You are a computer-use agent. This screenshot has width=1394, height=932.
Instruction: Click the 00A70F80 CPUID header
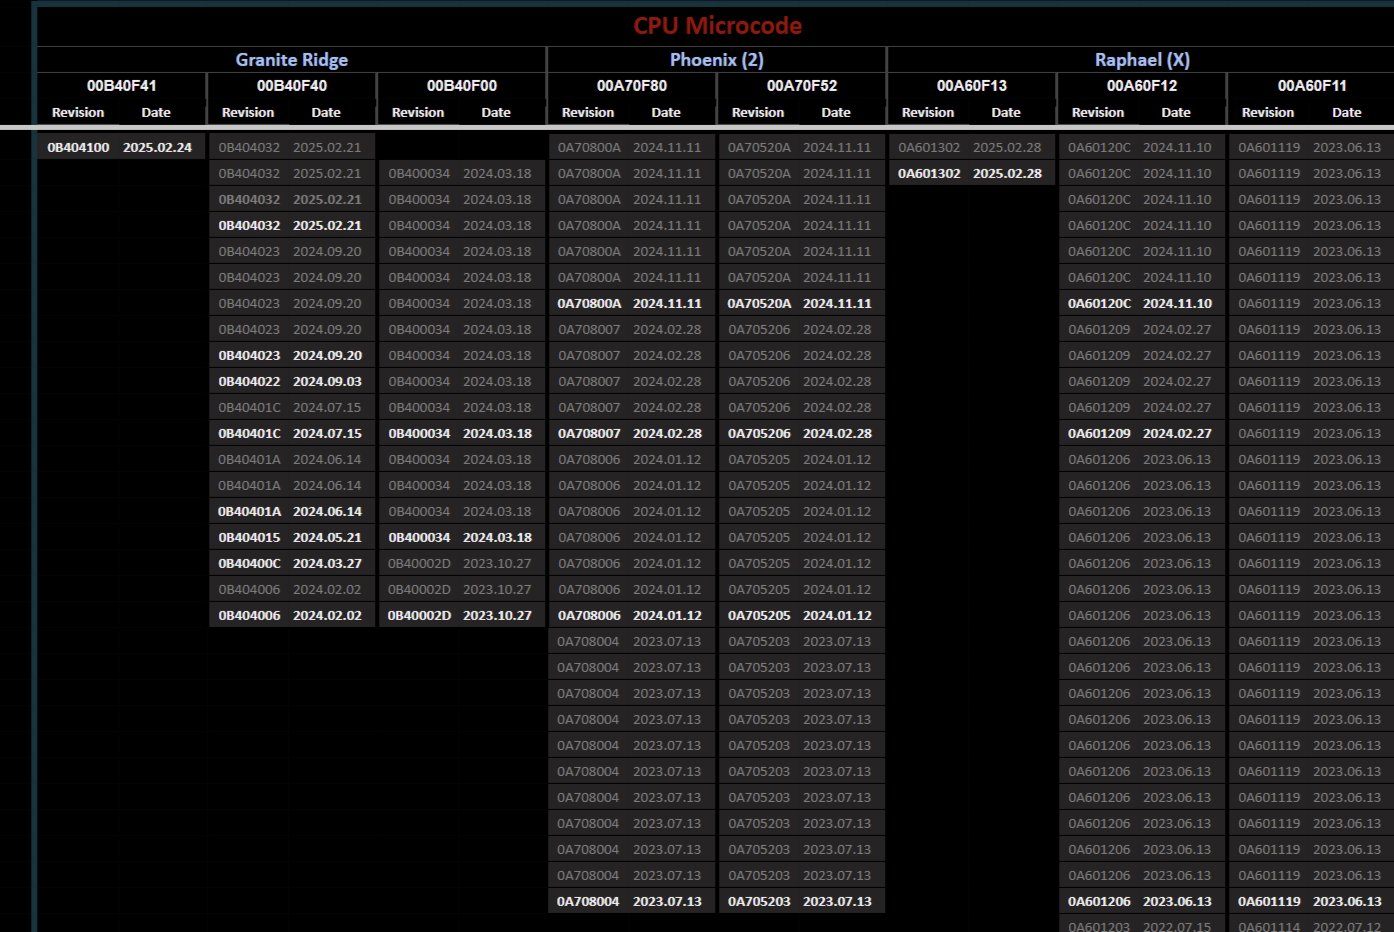632,86
